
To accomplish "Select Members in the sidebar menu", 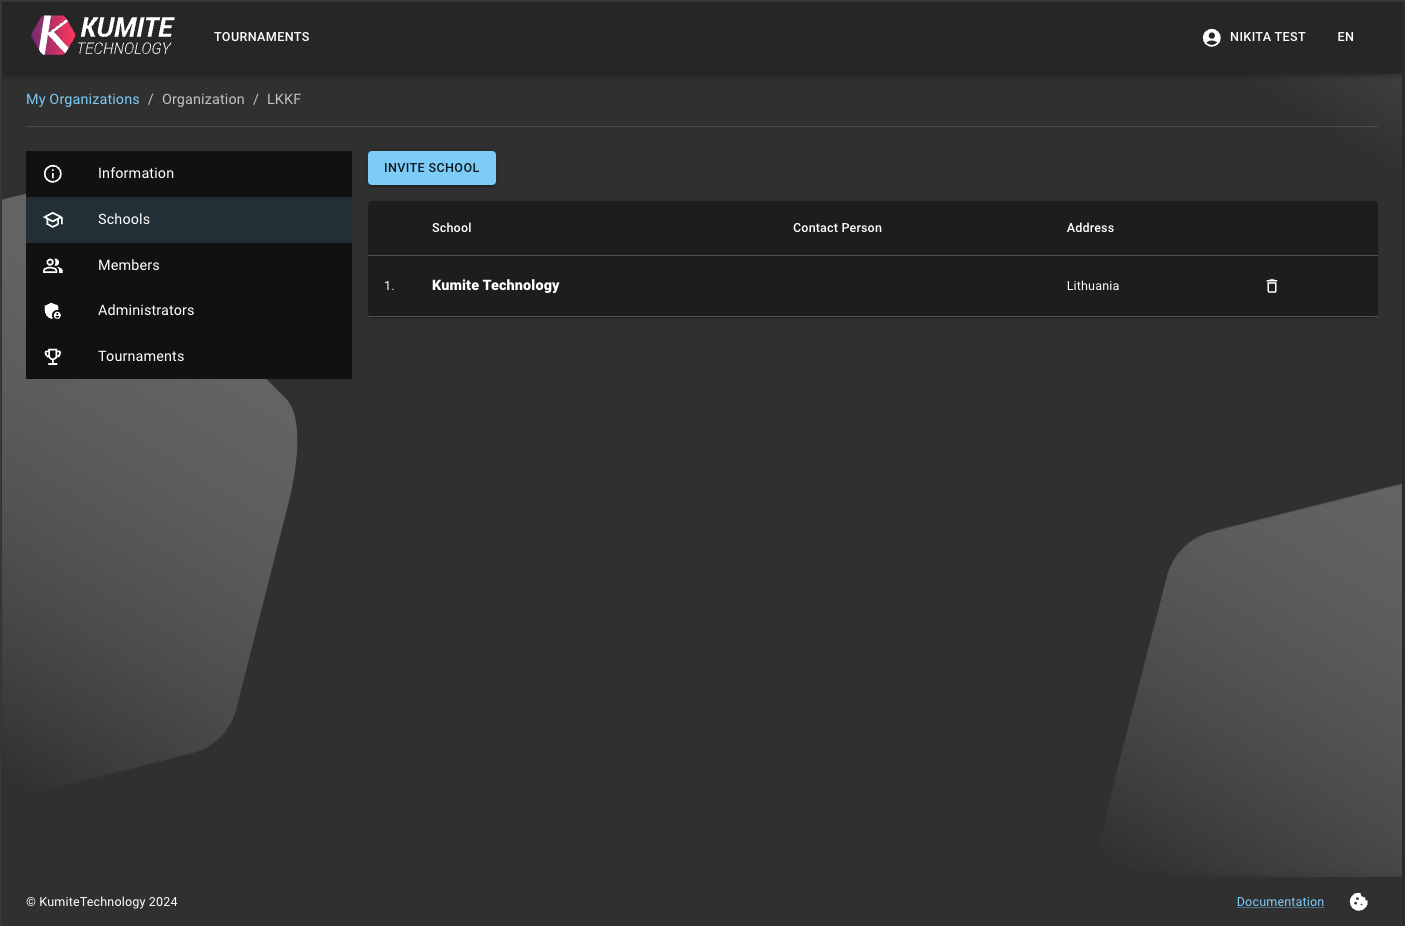I will (129, 265).
